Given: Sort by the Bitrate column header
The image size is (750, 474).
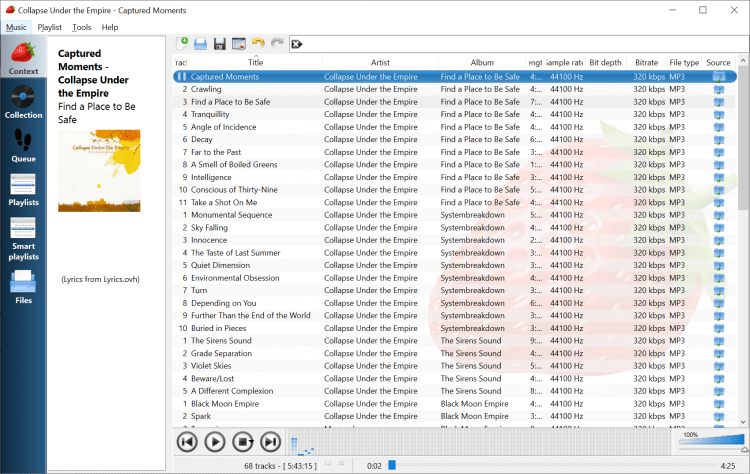Looking at the screenshot, I should pyautogui.click(x=646, y=62).
